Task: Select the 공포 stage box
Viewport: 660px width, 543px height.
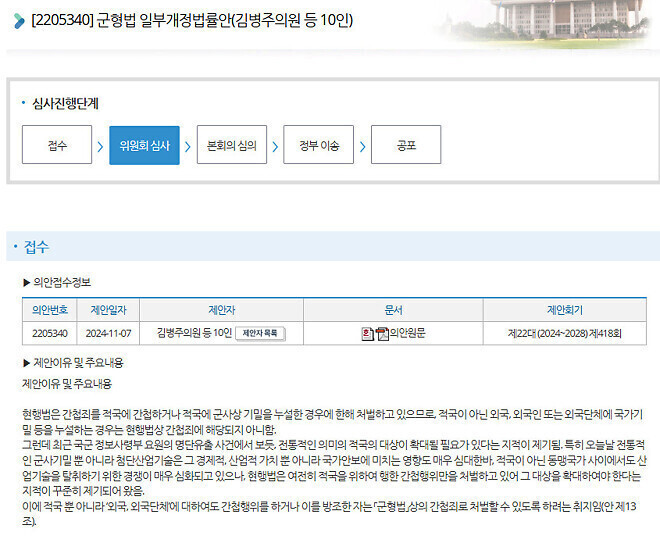Action: click(x=406, y=144)
